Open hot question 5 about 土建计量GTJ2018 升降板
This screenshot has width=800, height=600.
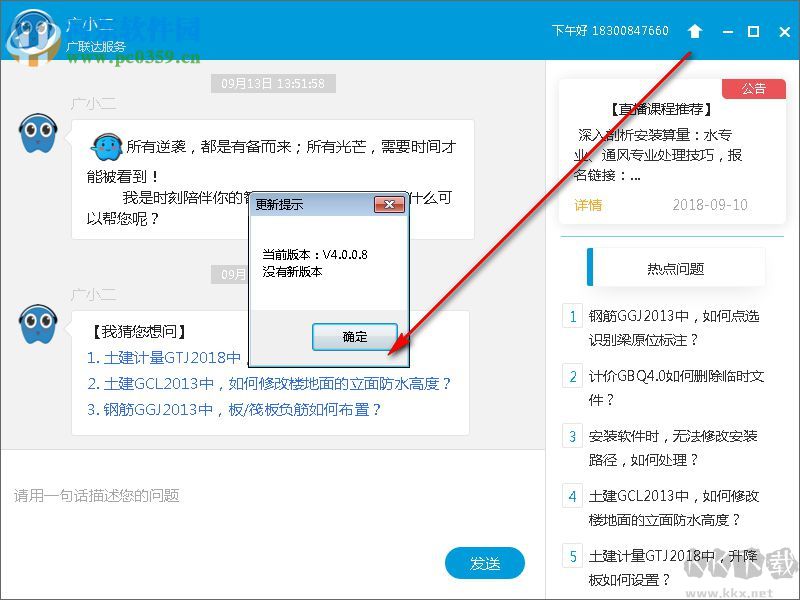673,567
